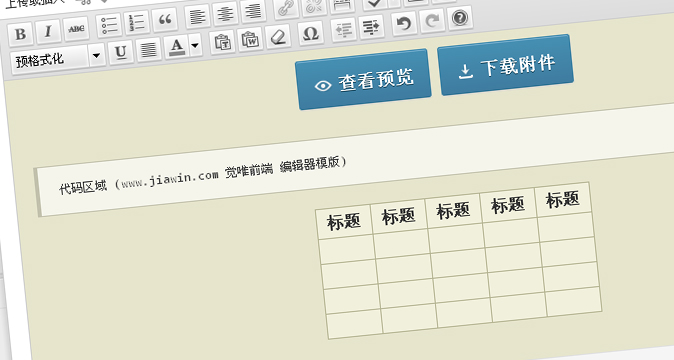
Task: Open the 预格式化 format dropdown
Action: click(x=58, y=59)
